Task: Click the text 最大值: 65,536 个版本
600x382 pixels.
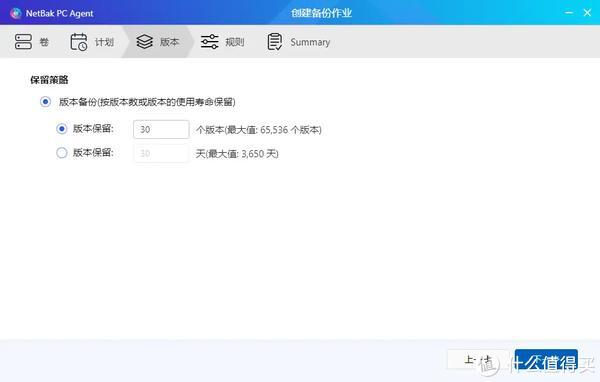Action: coord(274,130)
